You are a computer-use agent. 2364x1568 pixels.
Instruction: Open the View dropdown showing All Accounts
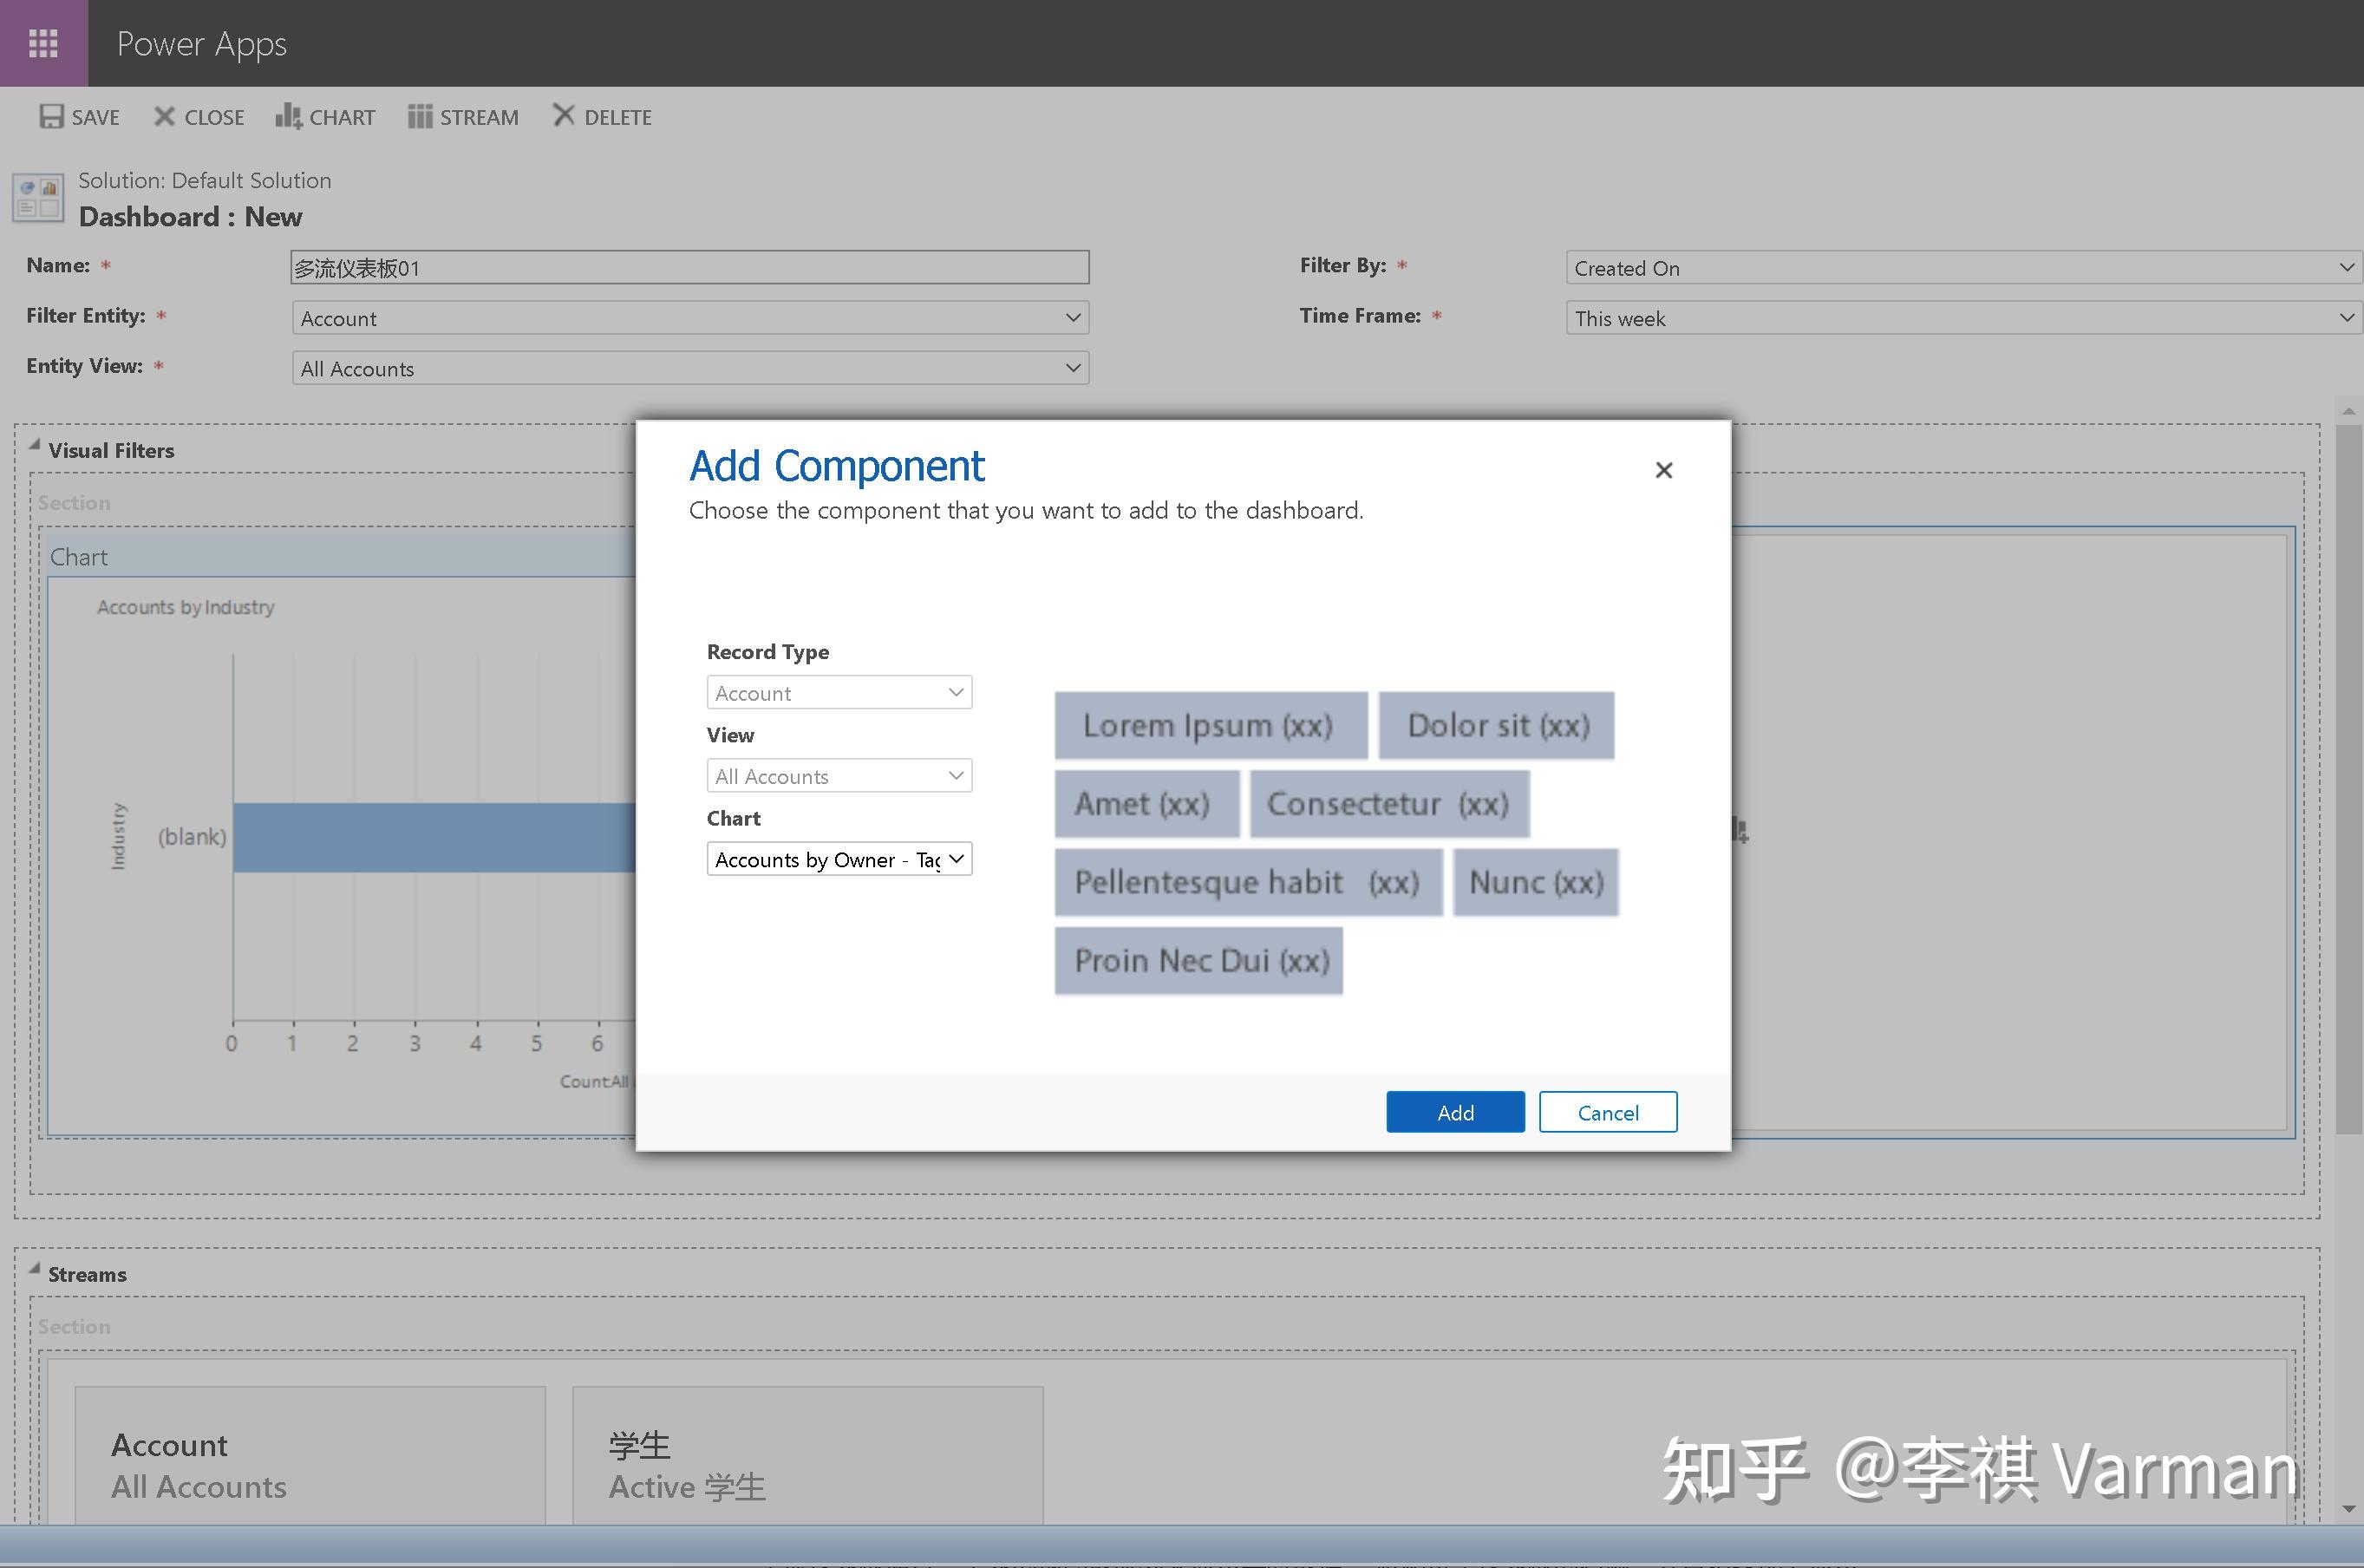839,776
